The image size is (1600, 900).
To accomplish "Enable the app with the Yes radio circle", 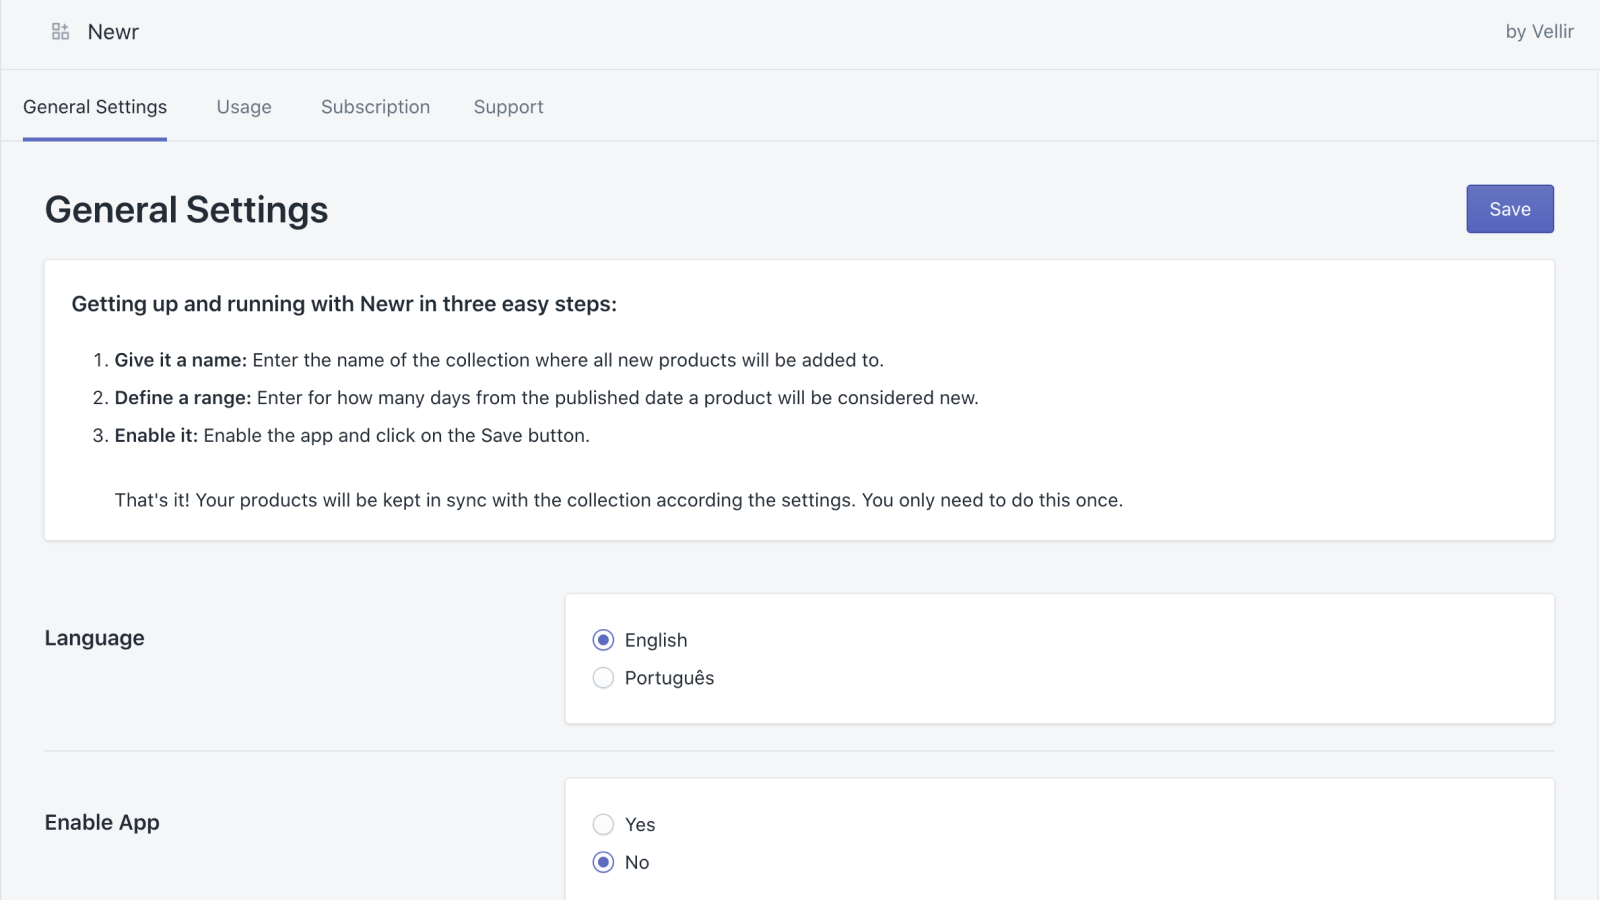I will 603,824.
